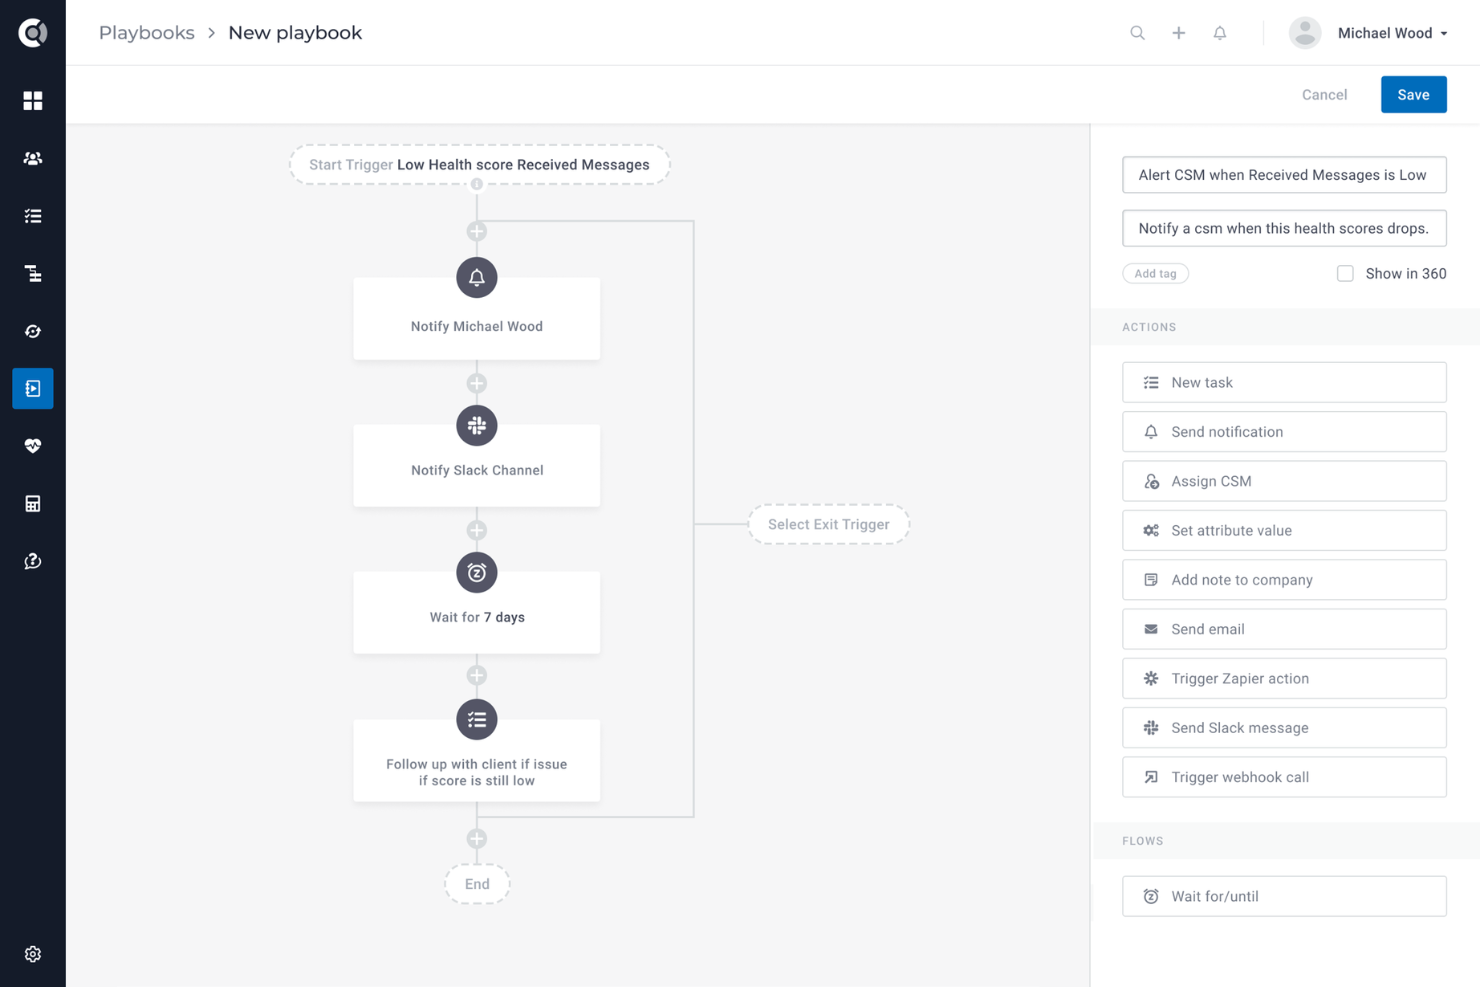Click the plus icon below the Start Trigger
Image resolution: width=1480 pixels, height=987 pixels.
click(477, 230)
